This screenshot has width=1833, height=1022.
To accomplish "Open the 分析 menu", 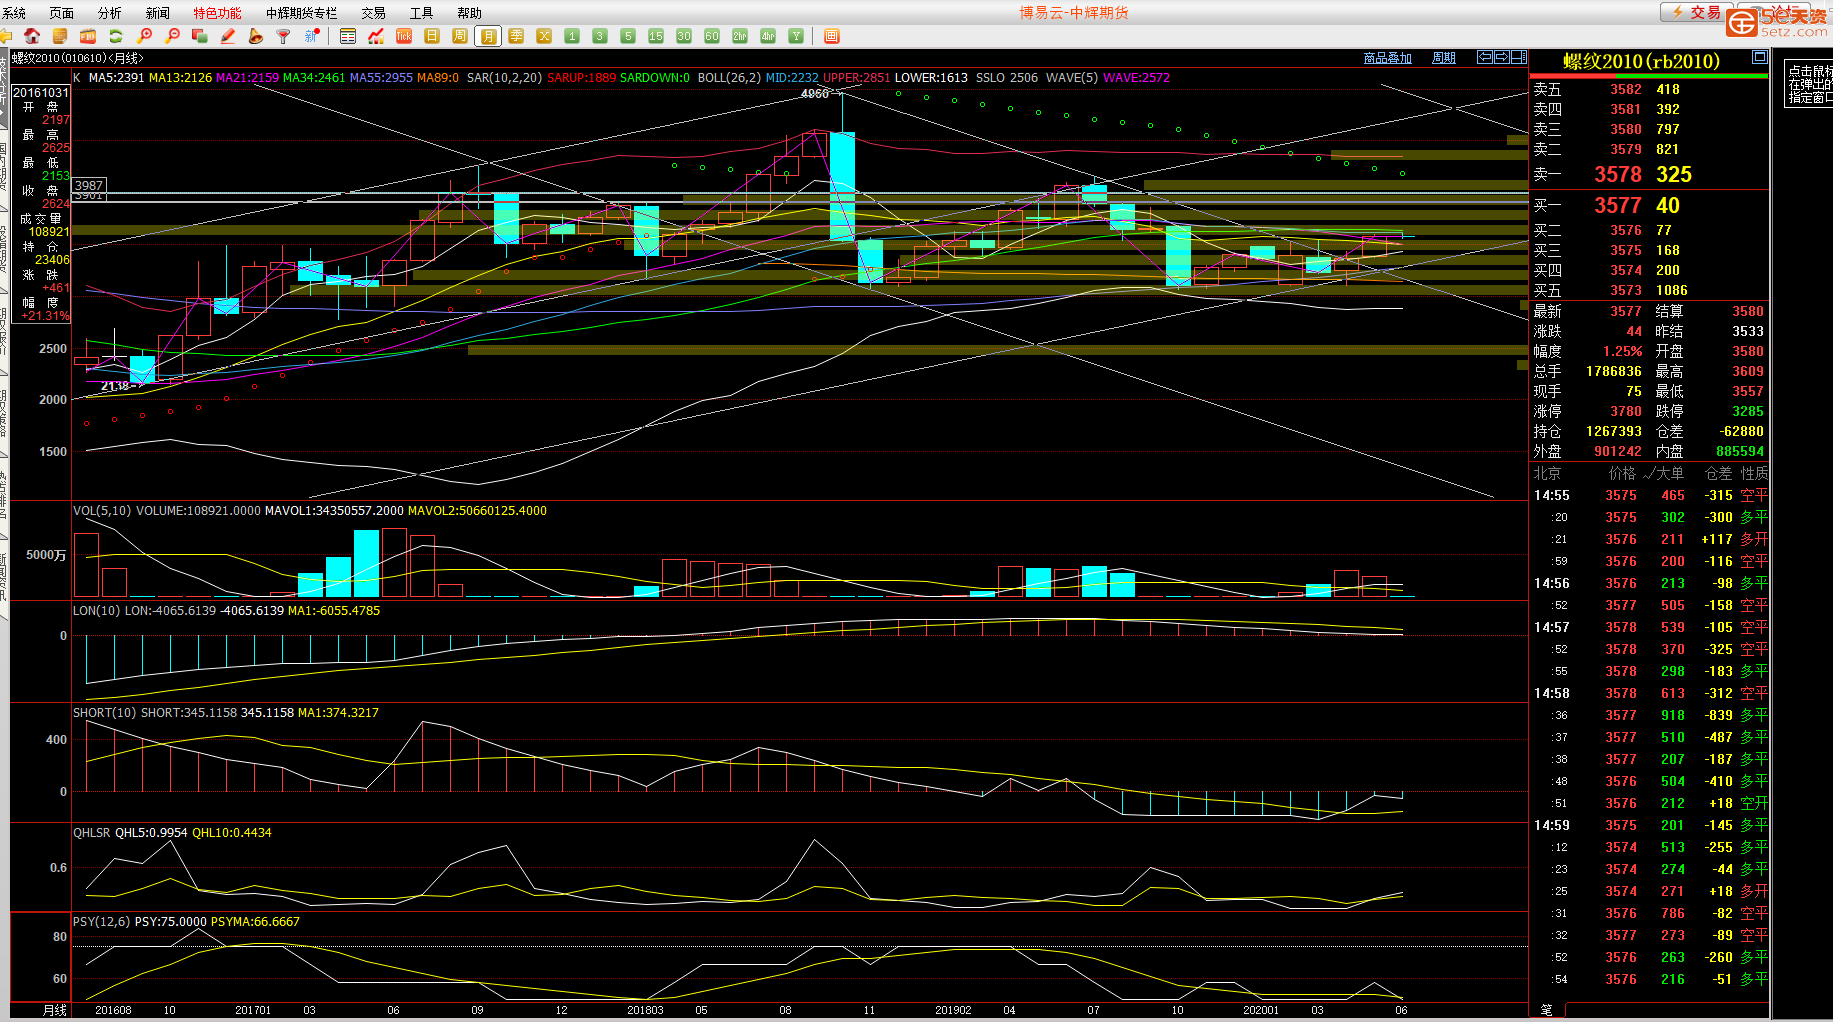I will (x=110, y=13).
